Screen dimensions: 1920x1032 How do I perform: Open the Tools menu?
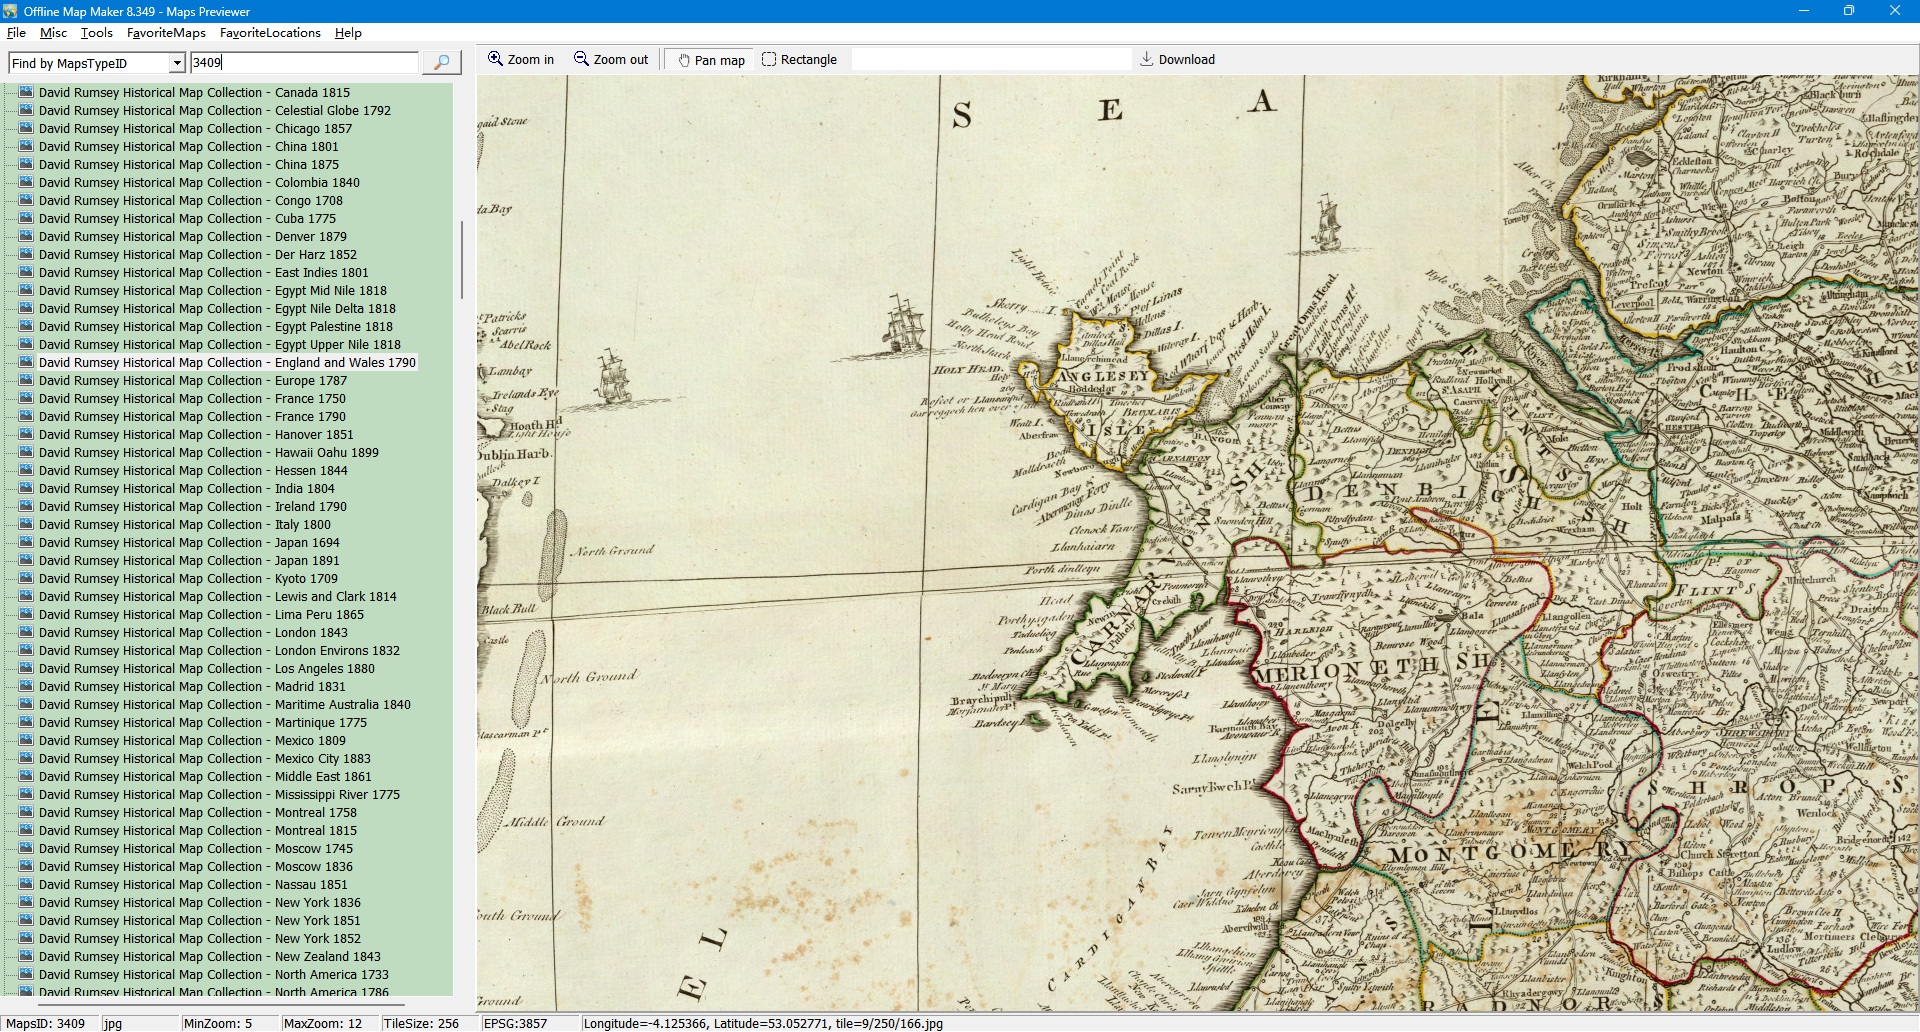96,33
